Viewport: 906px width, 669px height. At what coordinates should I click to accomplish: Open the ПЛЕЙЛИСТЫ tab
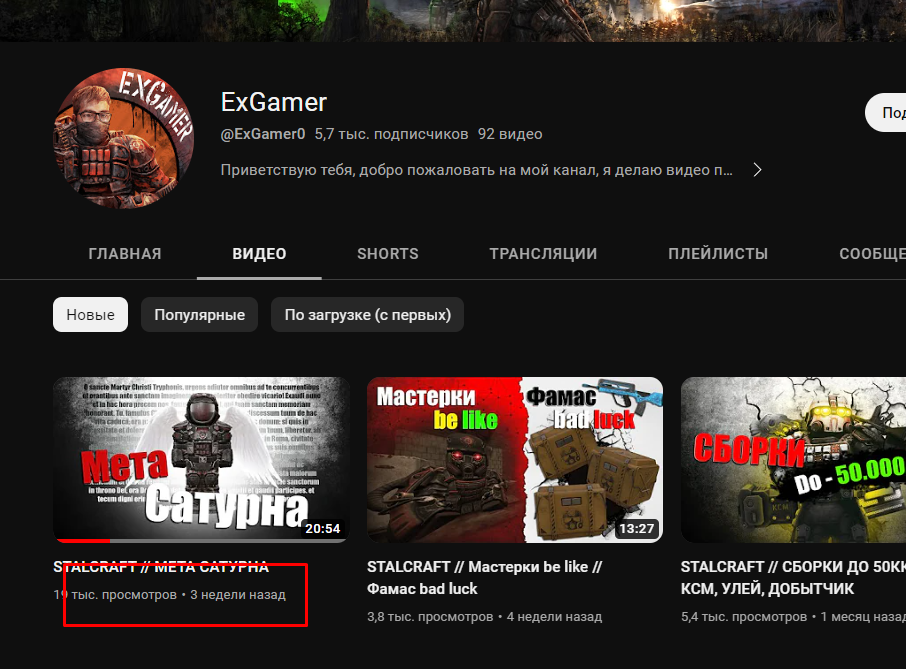click(718, 254)
